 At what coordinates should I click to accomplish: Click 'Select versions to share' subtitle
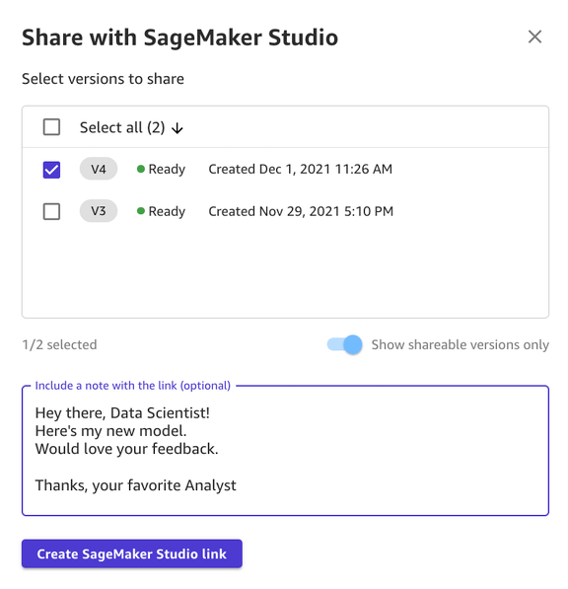point(103,79)
